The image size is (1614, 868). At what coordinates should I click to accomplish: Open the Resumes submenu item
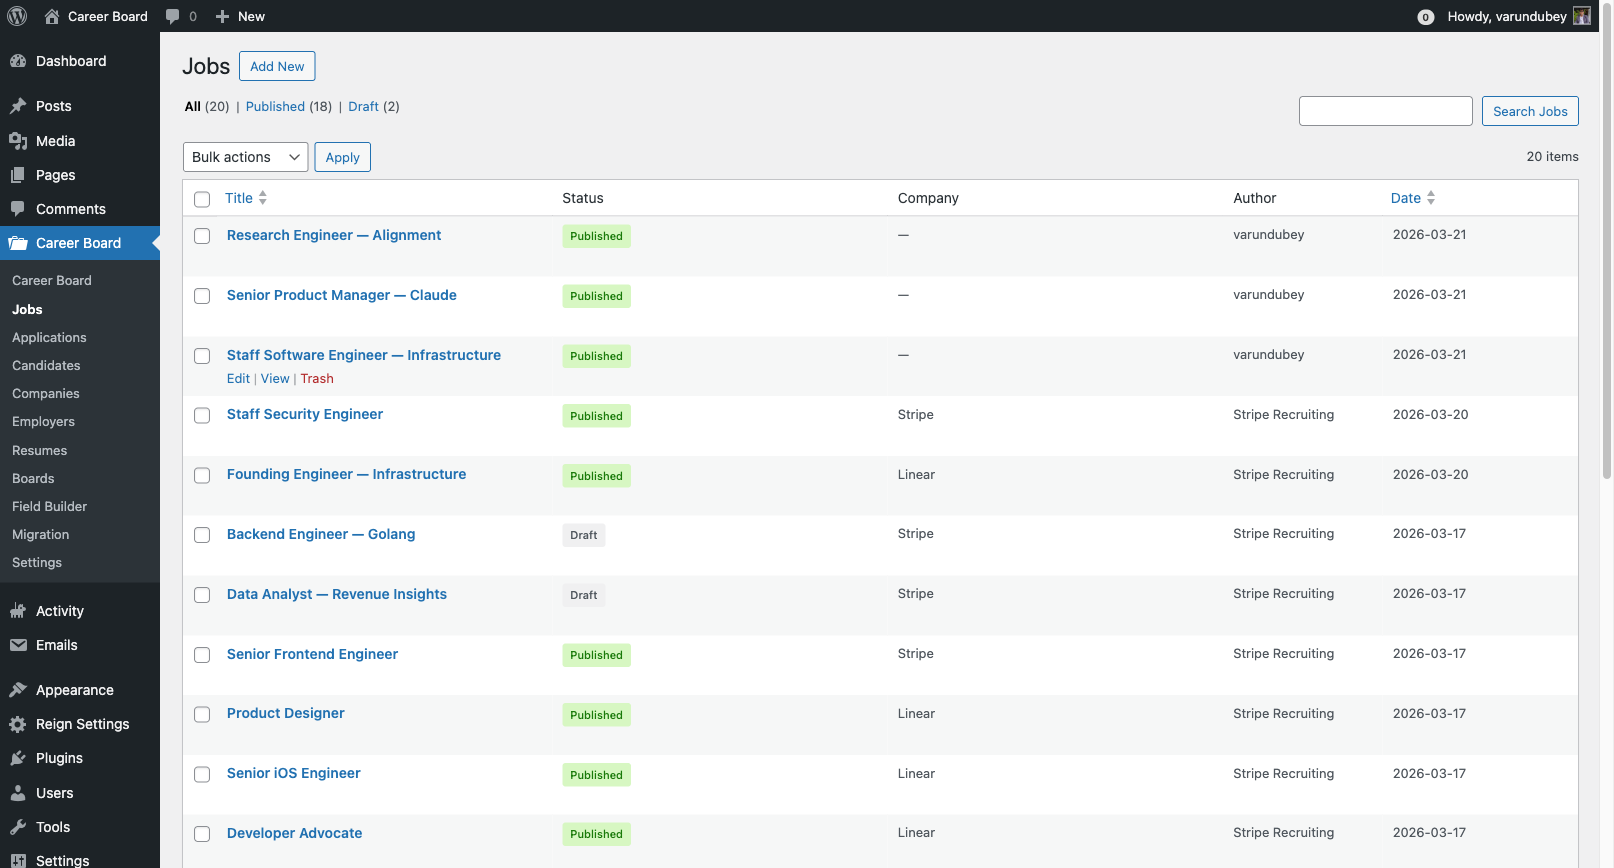[x=39, y=451]
